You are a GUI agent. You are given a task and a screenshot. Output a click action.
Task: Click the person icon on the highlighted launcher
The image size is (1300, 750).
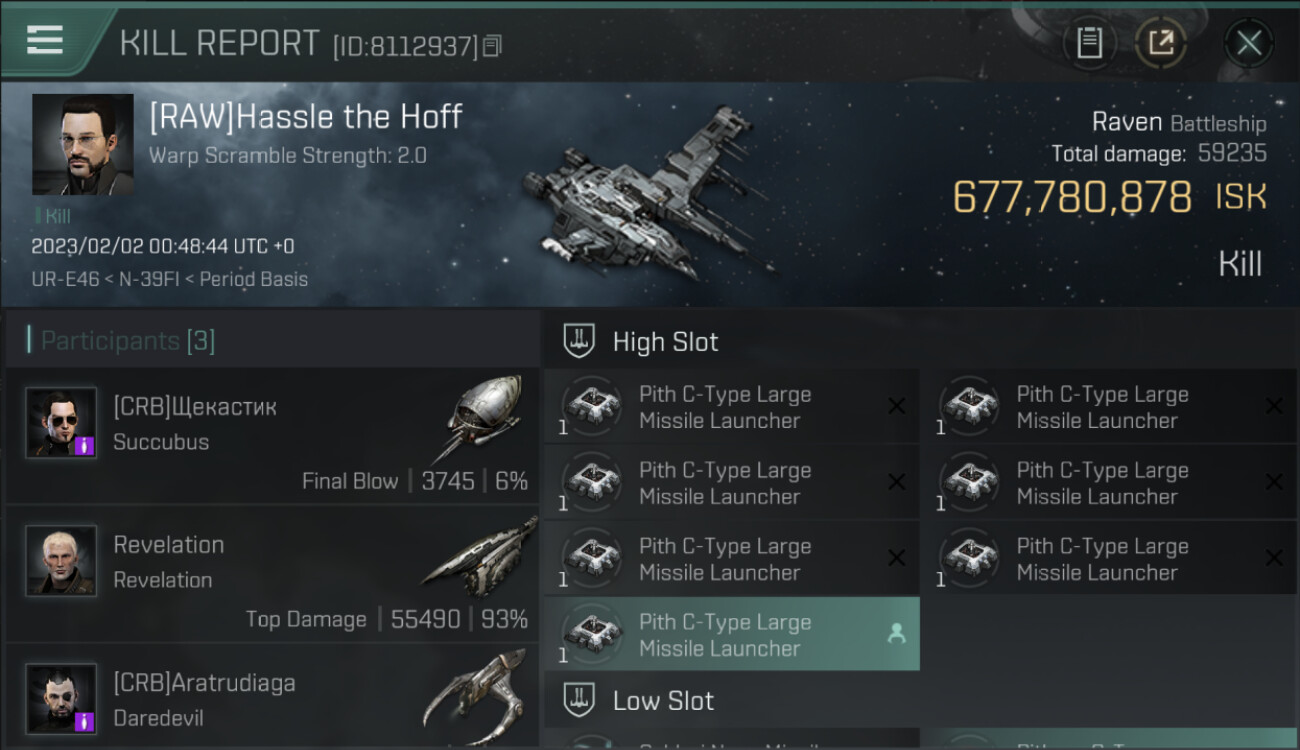tap(896, 633)
